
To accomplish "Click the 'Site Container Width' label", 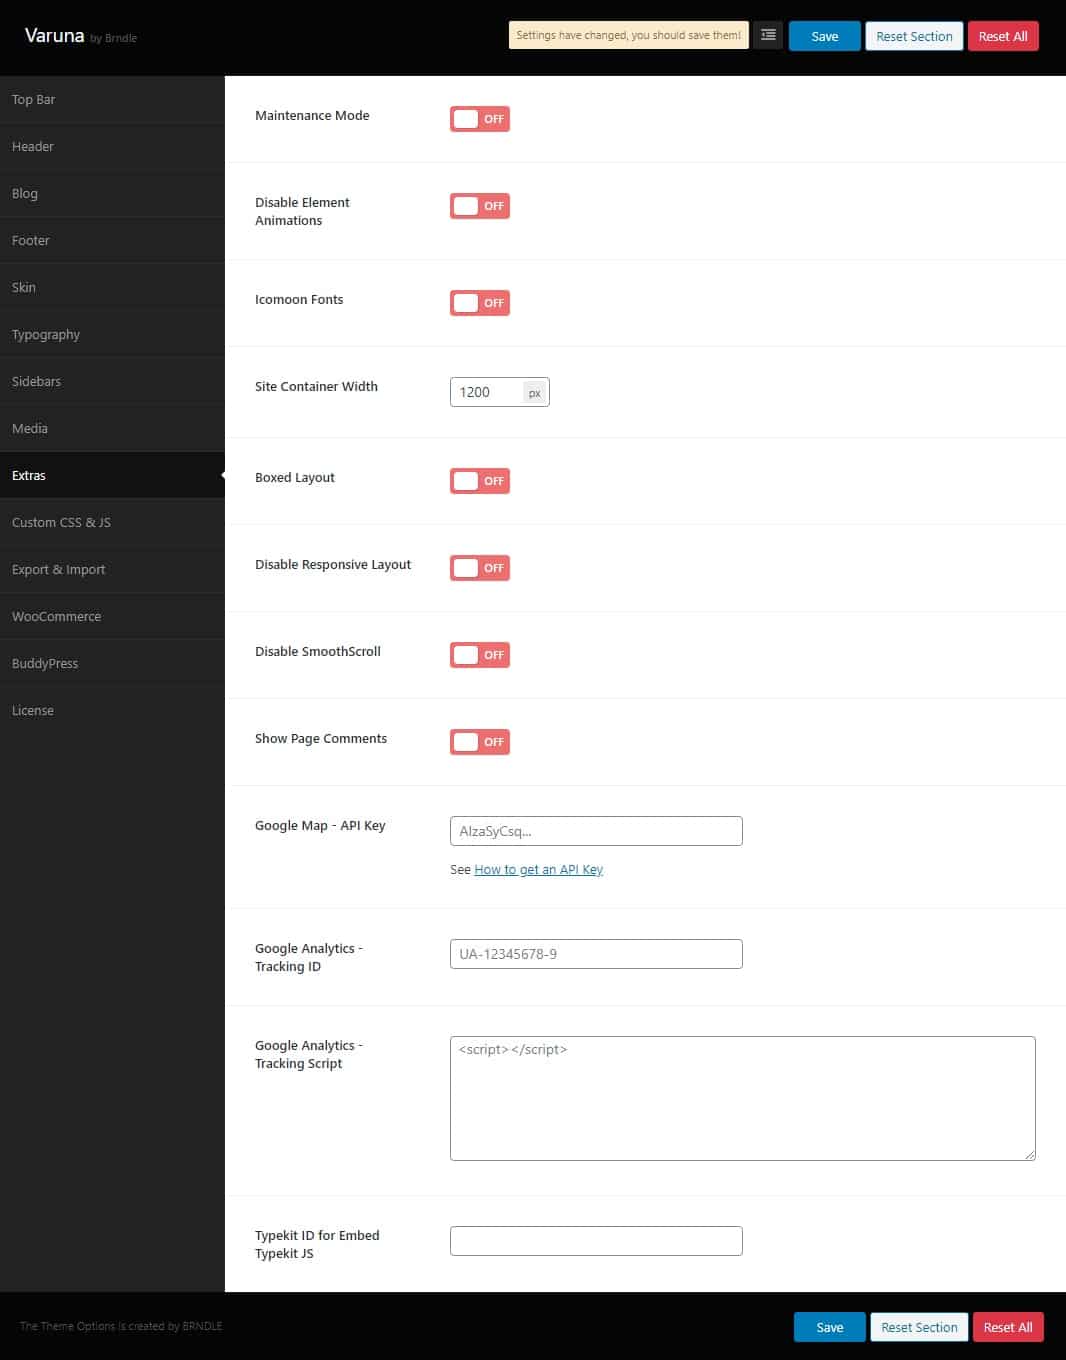I will click(x=316, y=387).
